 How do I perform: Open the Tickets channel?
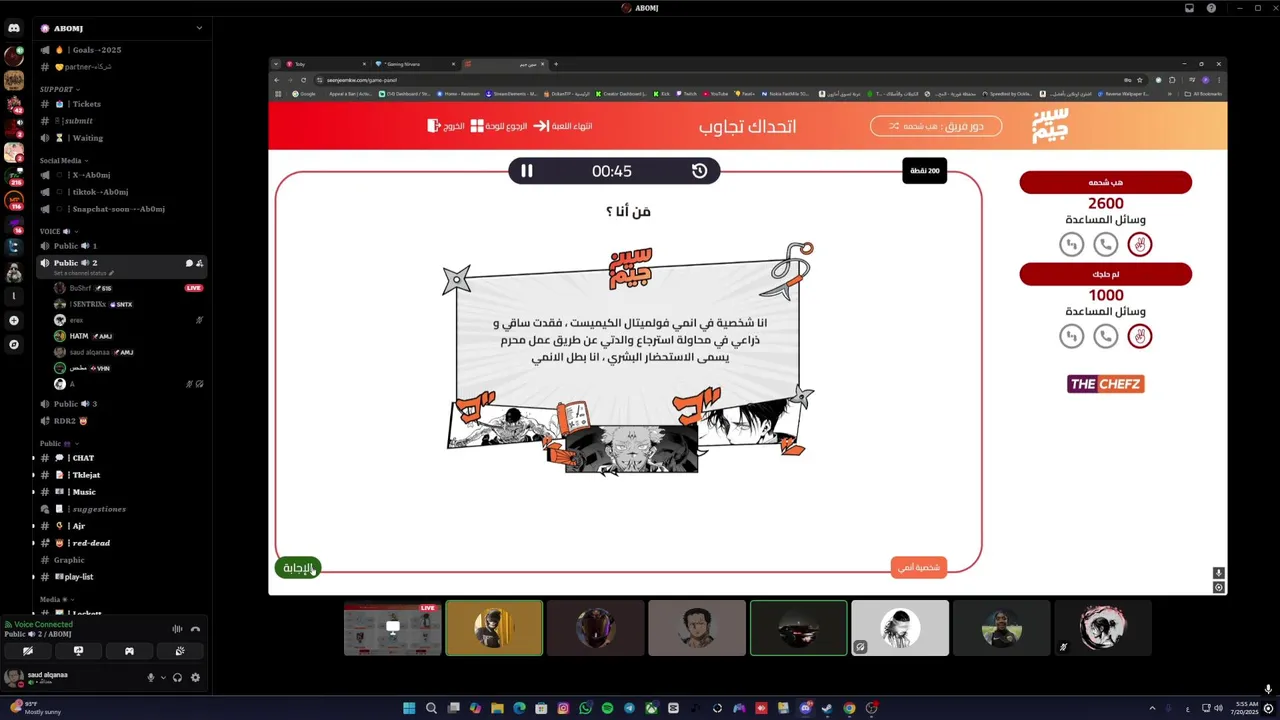[120, 104]
